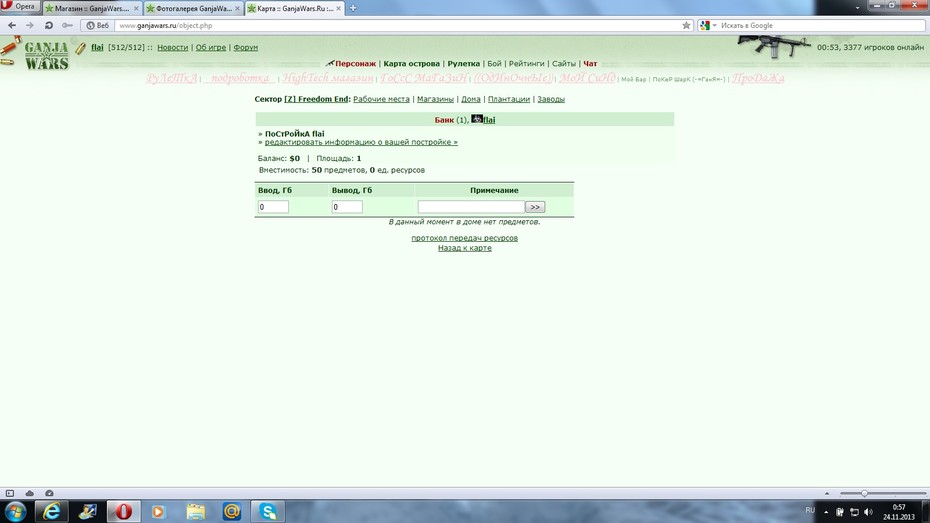
Task: Open the ПоКеР ШарК link
Action: click(689, 79)
